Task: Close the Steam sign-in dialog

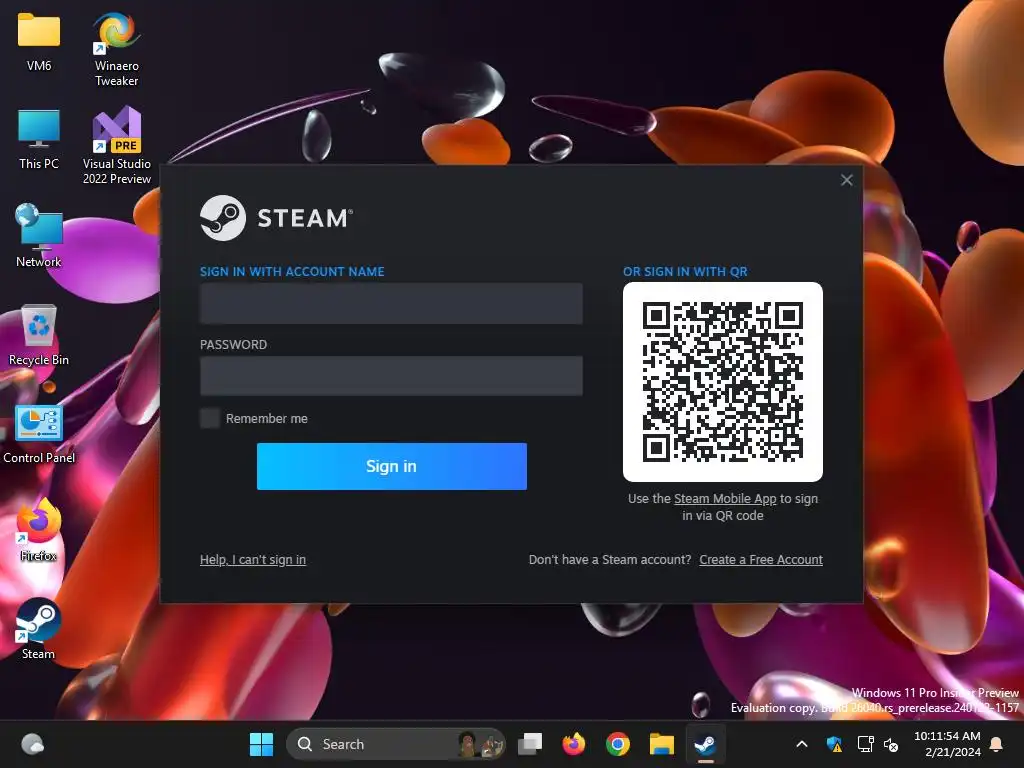Action: pyautogui.click(x=846, y=180)
